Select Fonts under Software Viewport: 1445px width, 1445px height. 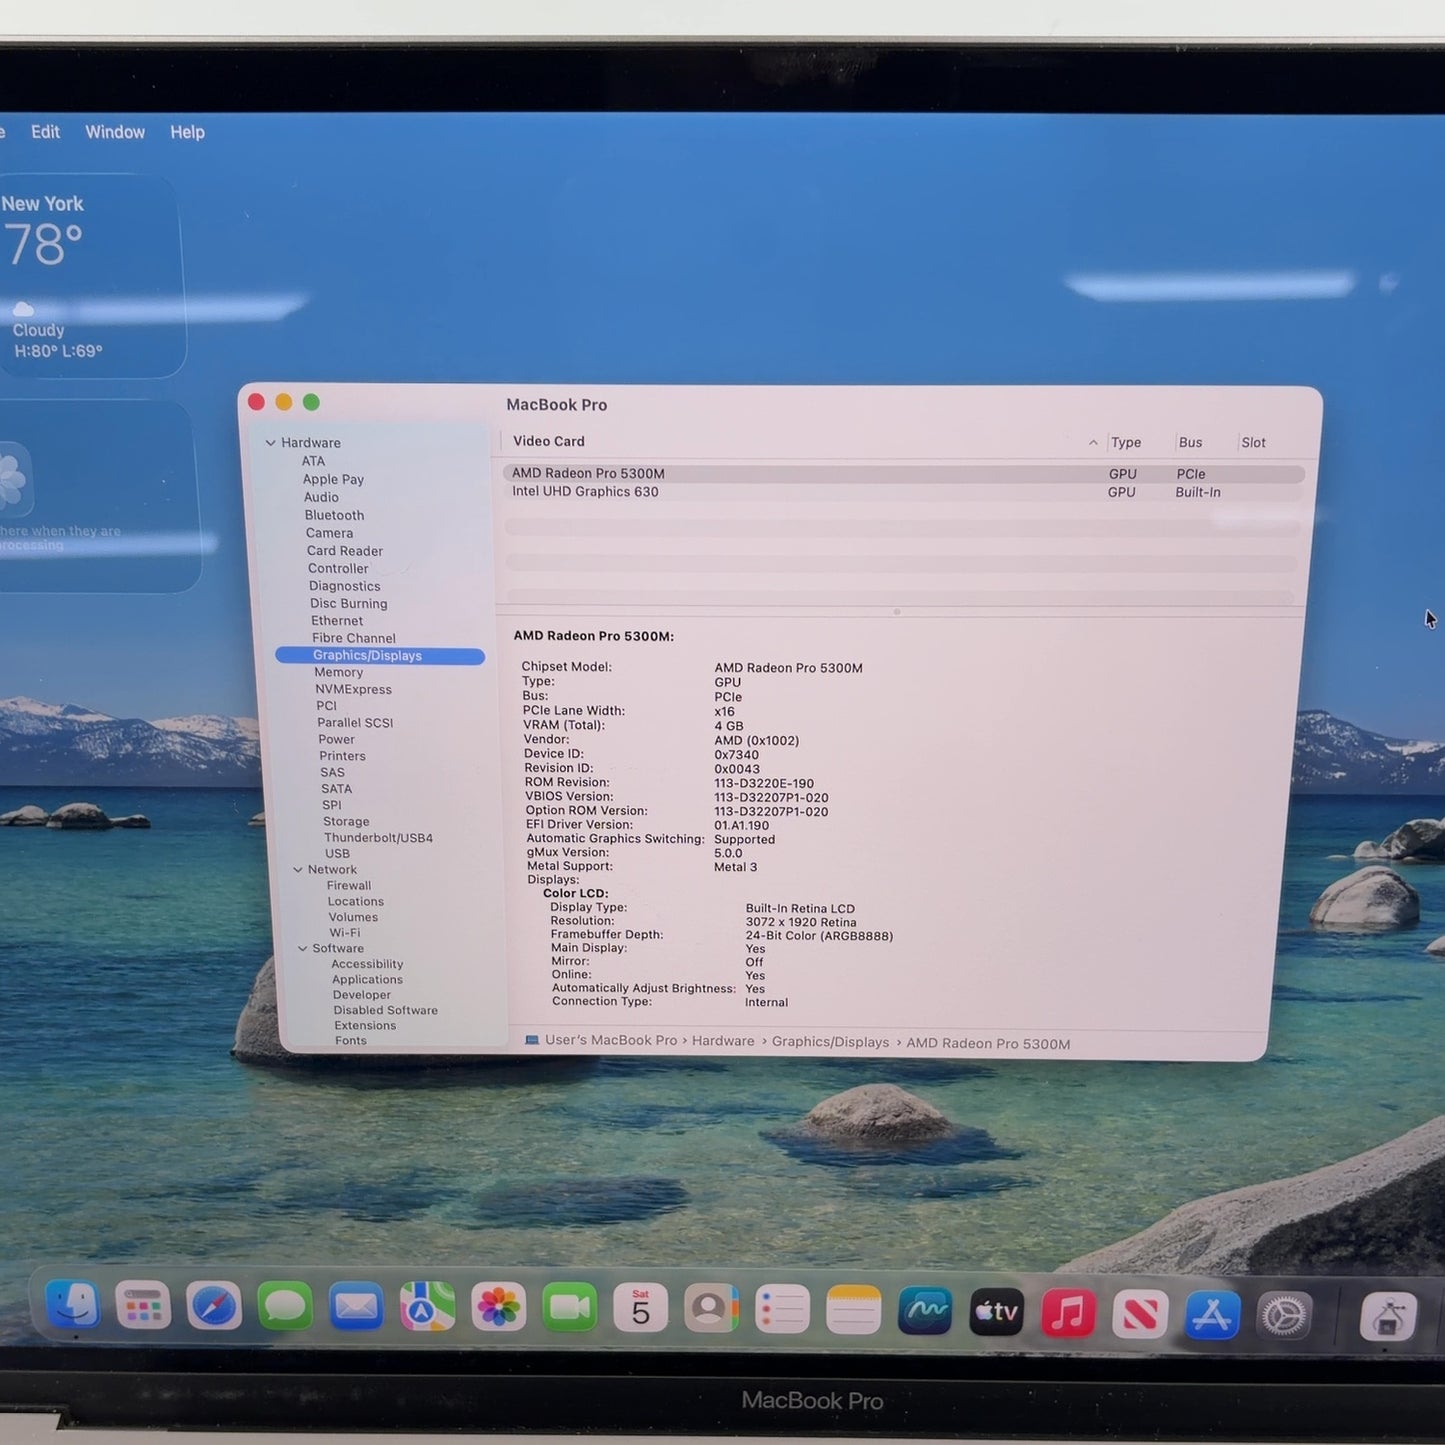coord(351,1041)
